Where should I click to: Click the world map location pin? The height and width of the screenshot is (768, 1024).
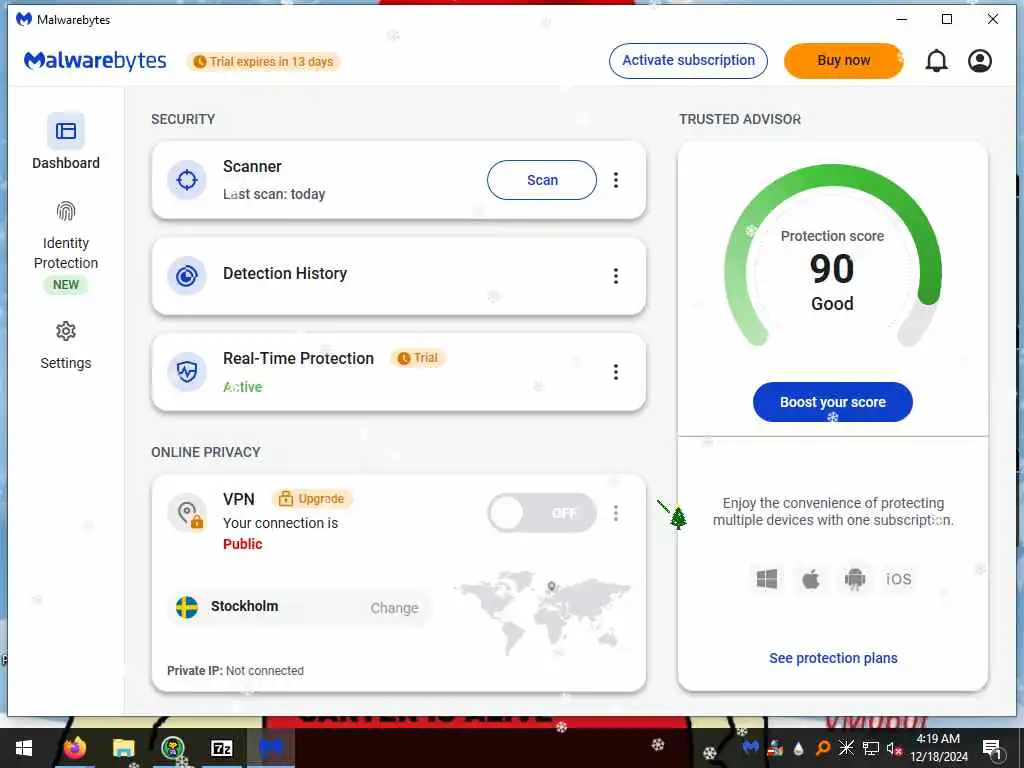(552, 586)
